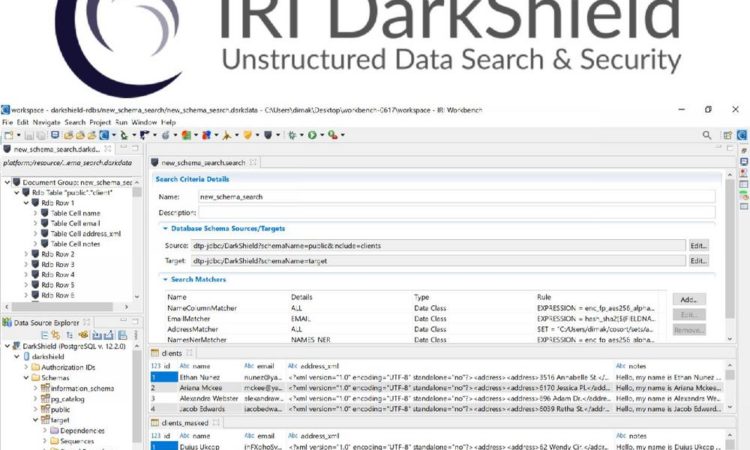Image resolution: width=750 pixels, height=450 pixels.
Task: Click the Open Perspective icon in top-right toolbar
Action: tap(728, 135)
